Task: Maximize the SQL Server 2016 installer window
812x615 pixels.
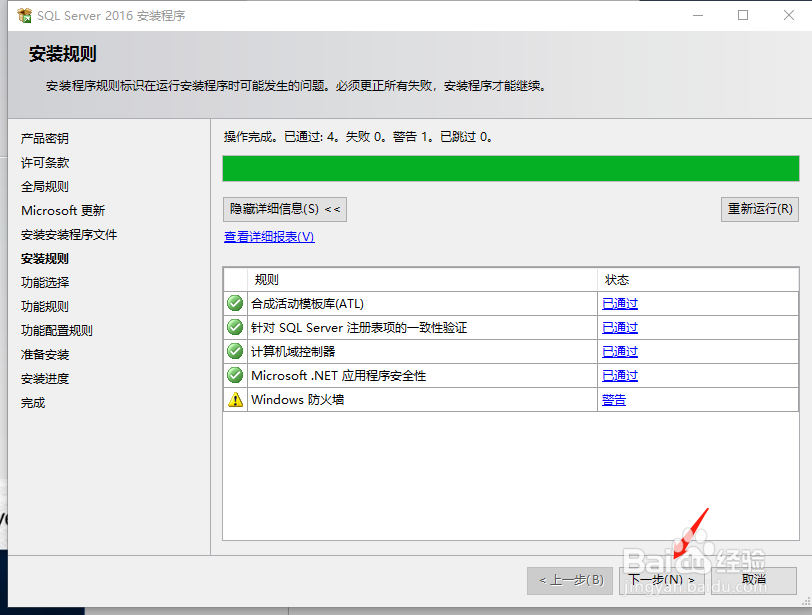Action: [743, 16]
